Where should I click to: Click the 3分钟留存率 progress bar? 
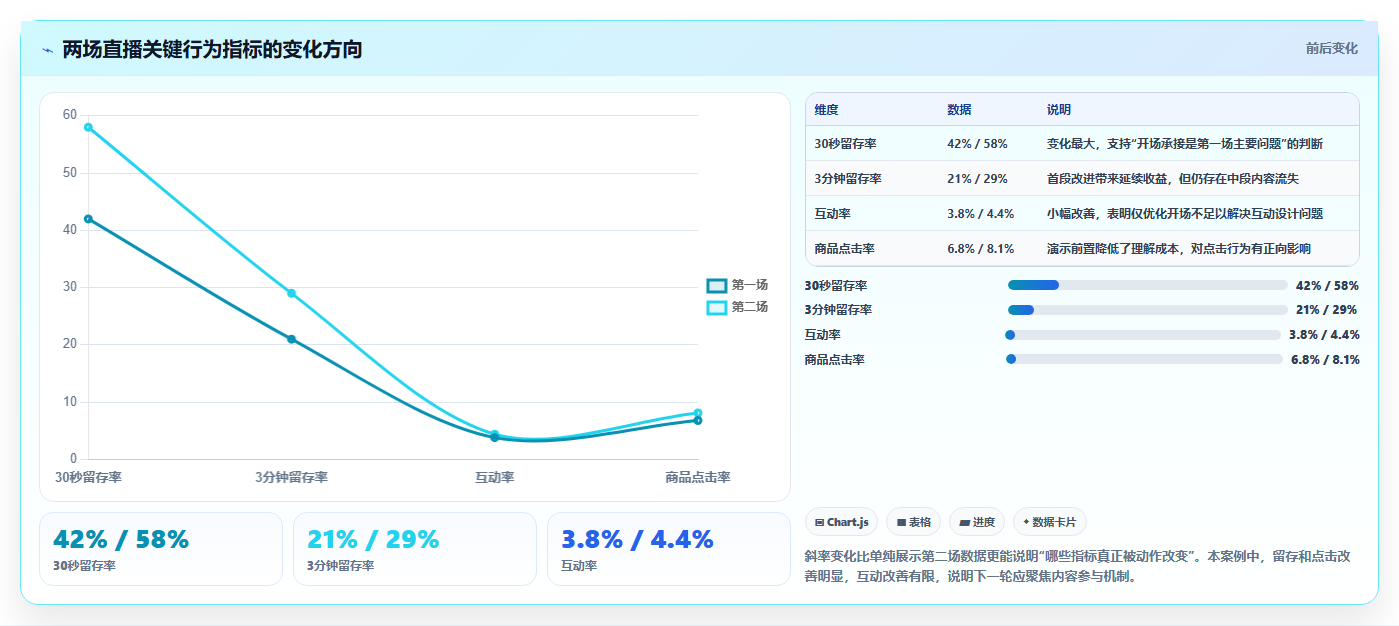[1148, 310]
